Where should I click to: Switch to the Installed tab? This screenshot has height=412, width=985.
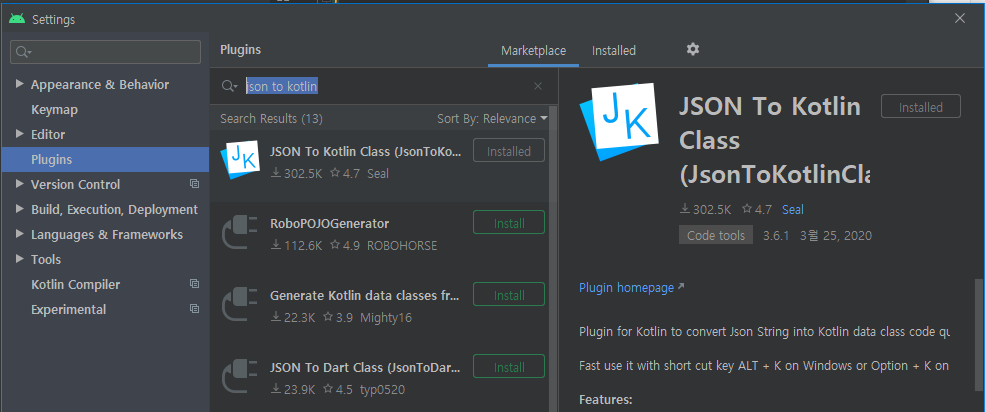pyautogui.click(x=614, y=51)
